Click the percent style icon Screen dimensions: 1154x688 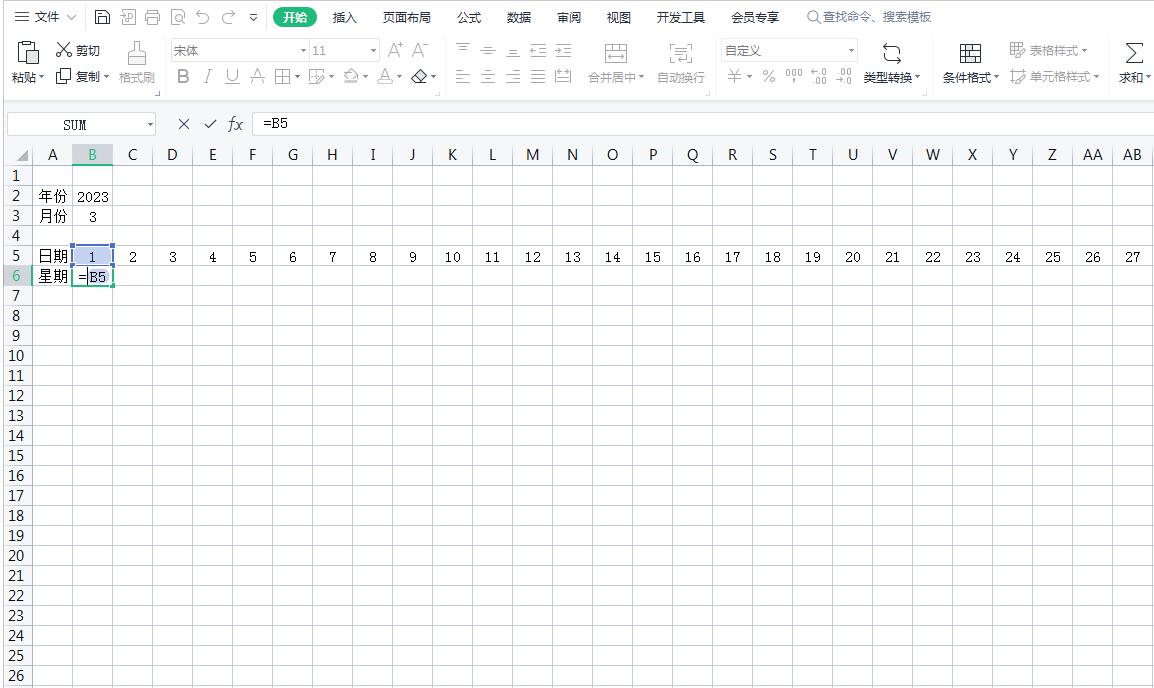coord(768,73)
